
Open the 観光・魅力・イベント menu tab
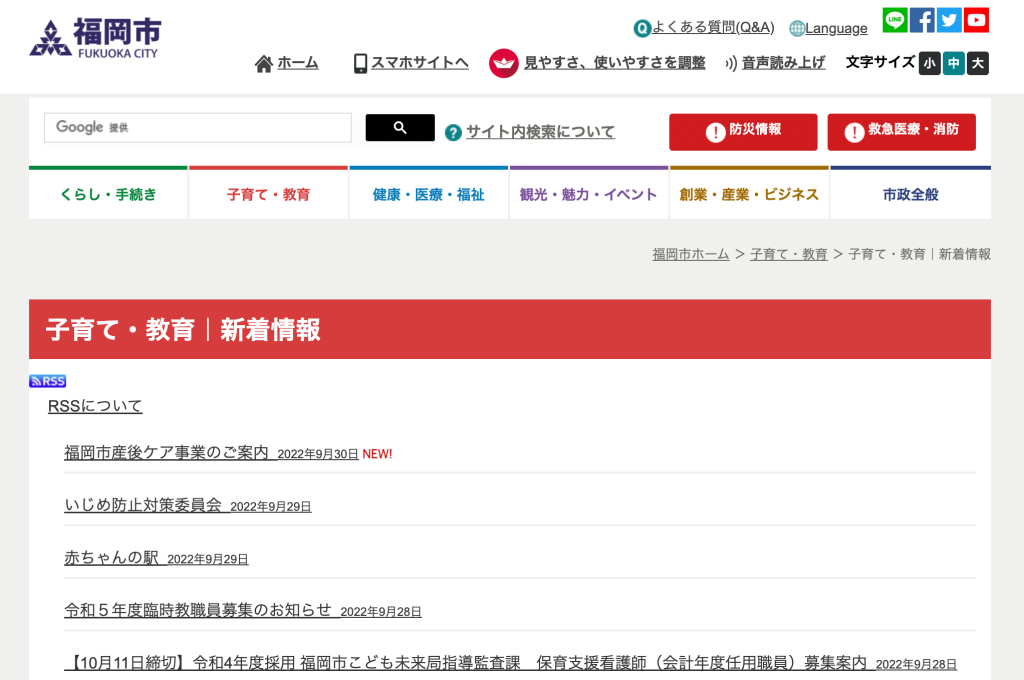tap(588, 194)
